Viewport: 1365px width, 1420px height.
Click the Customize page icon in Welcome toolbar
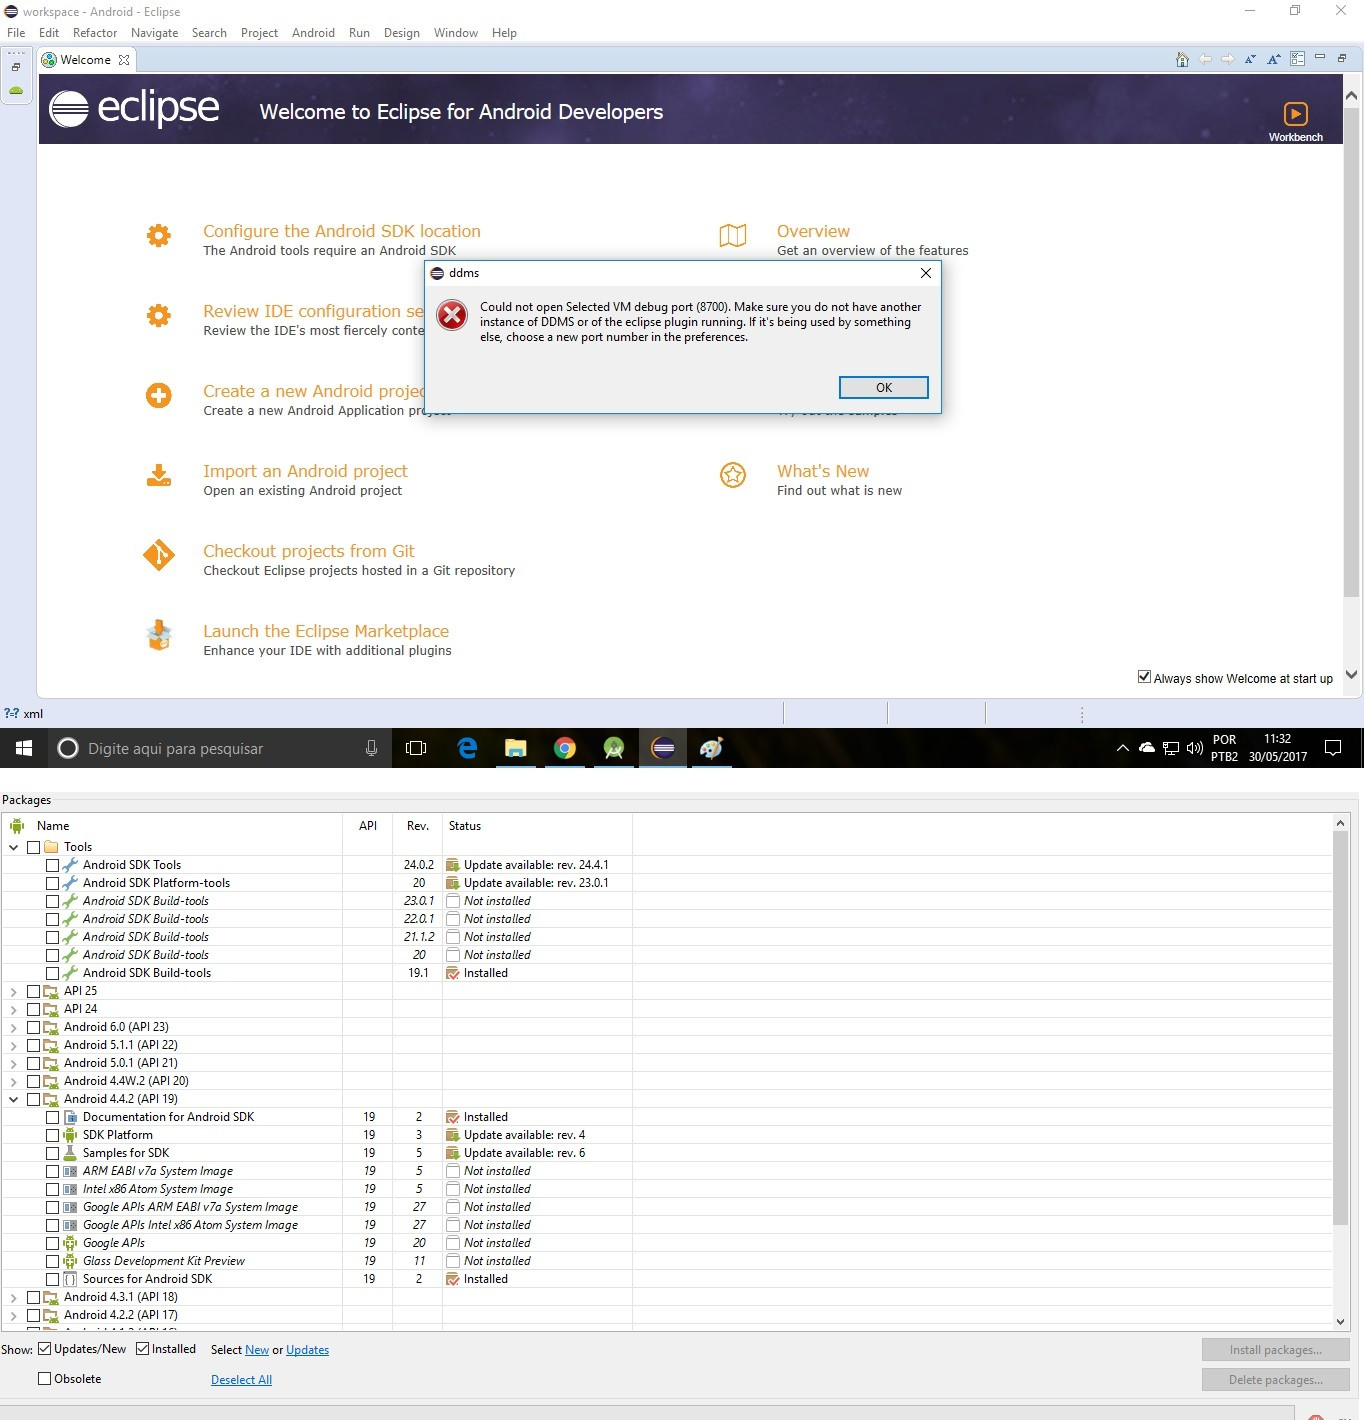click(x=1297, y=59)
